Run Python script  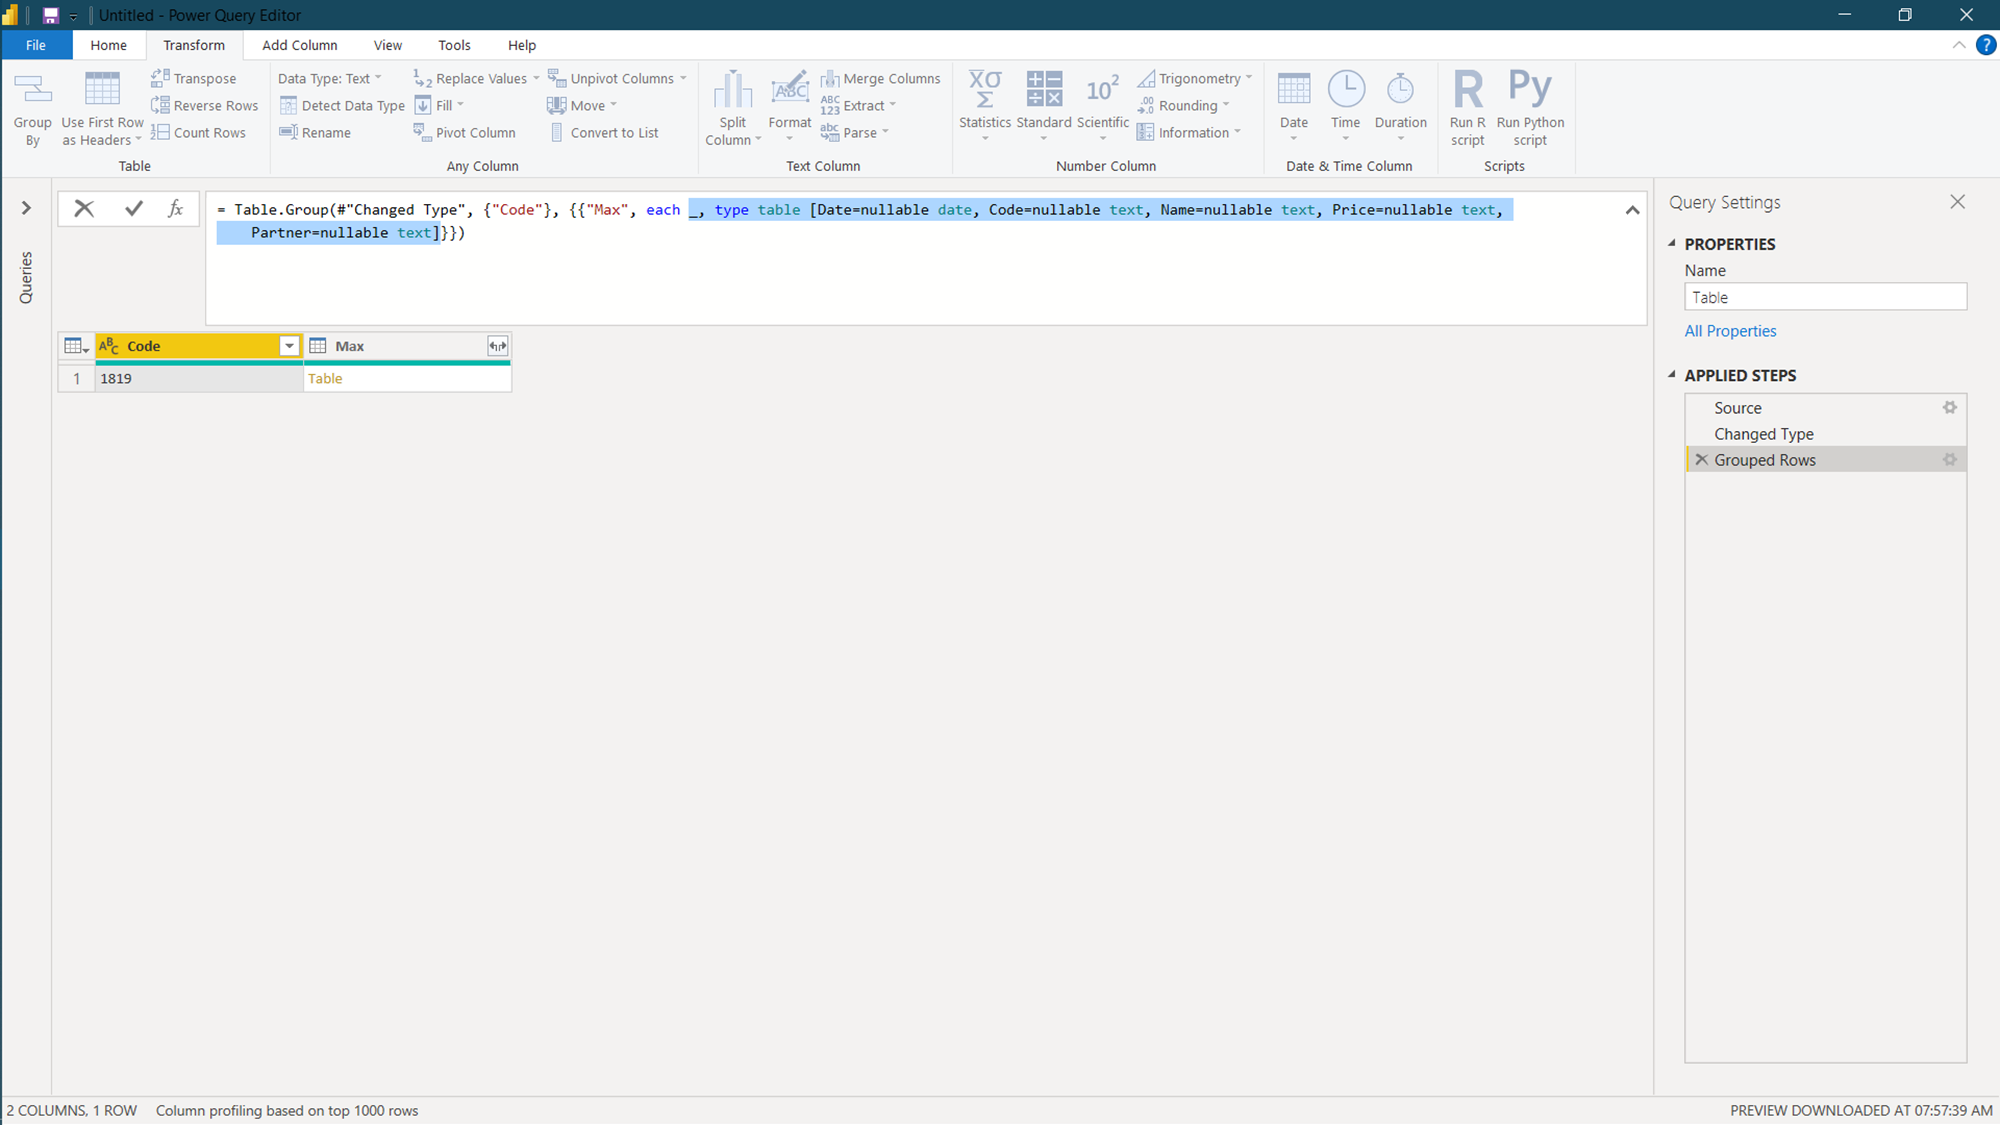pyautogui.click(x=1530, y=108)
